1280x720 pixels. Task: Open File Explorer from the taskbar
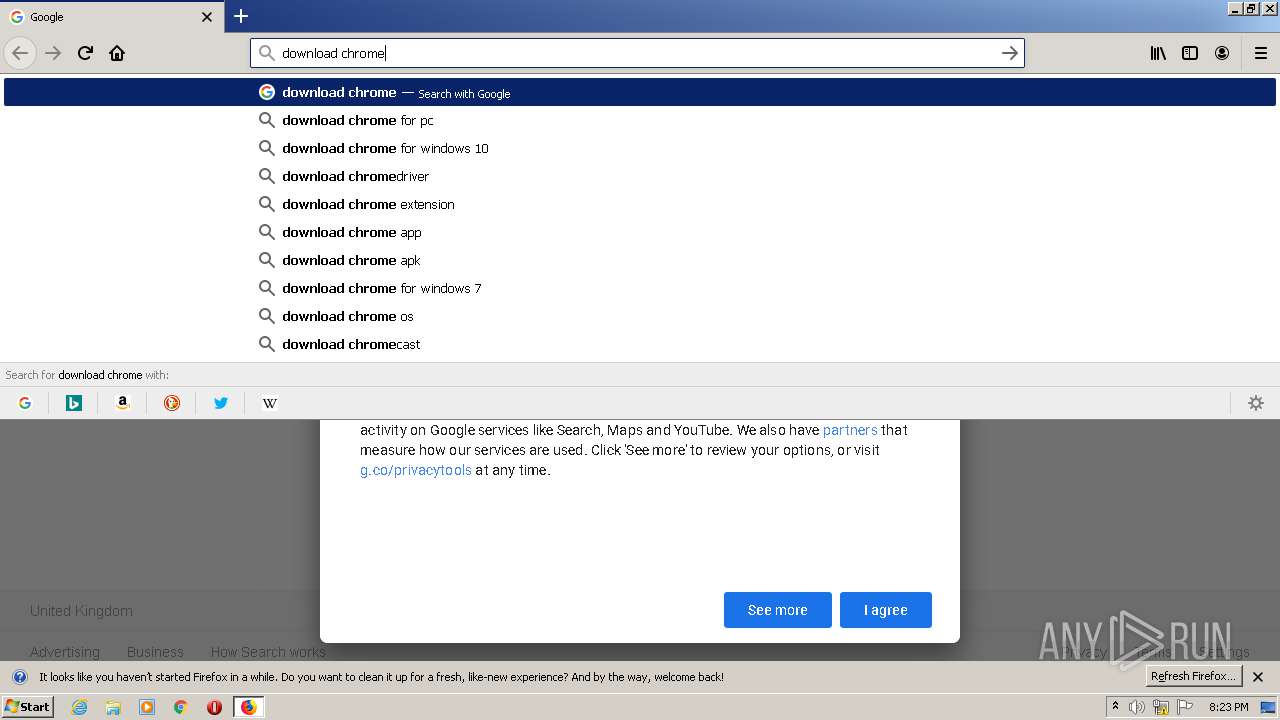click(113, 707)
